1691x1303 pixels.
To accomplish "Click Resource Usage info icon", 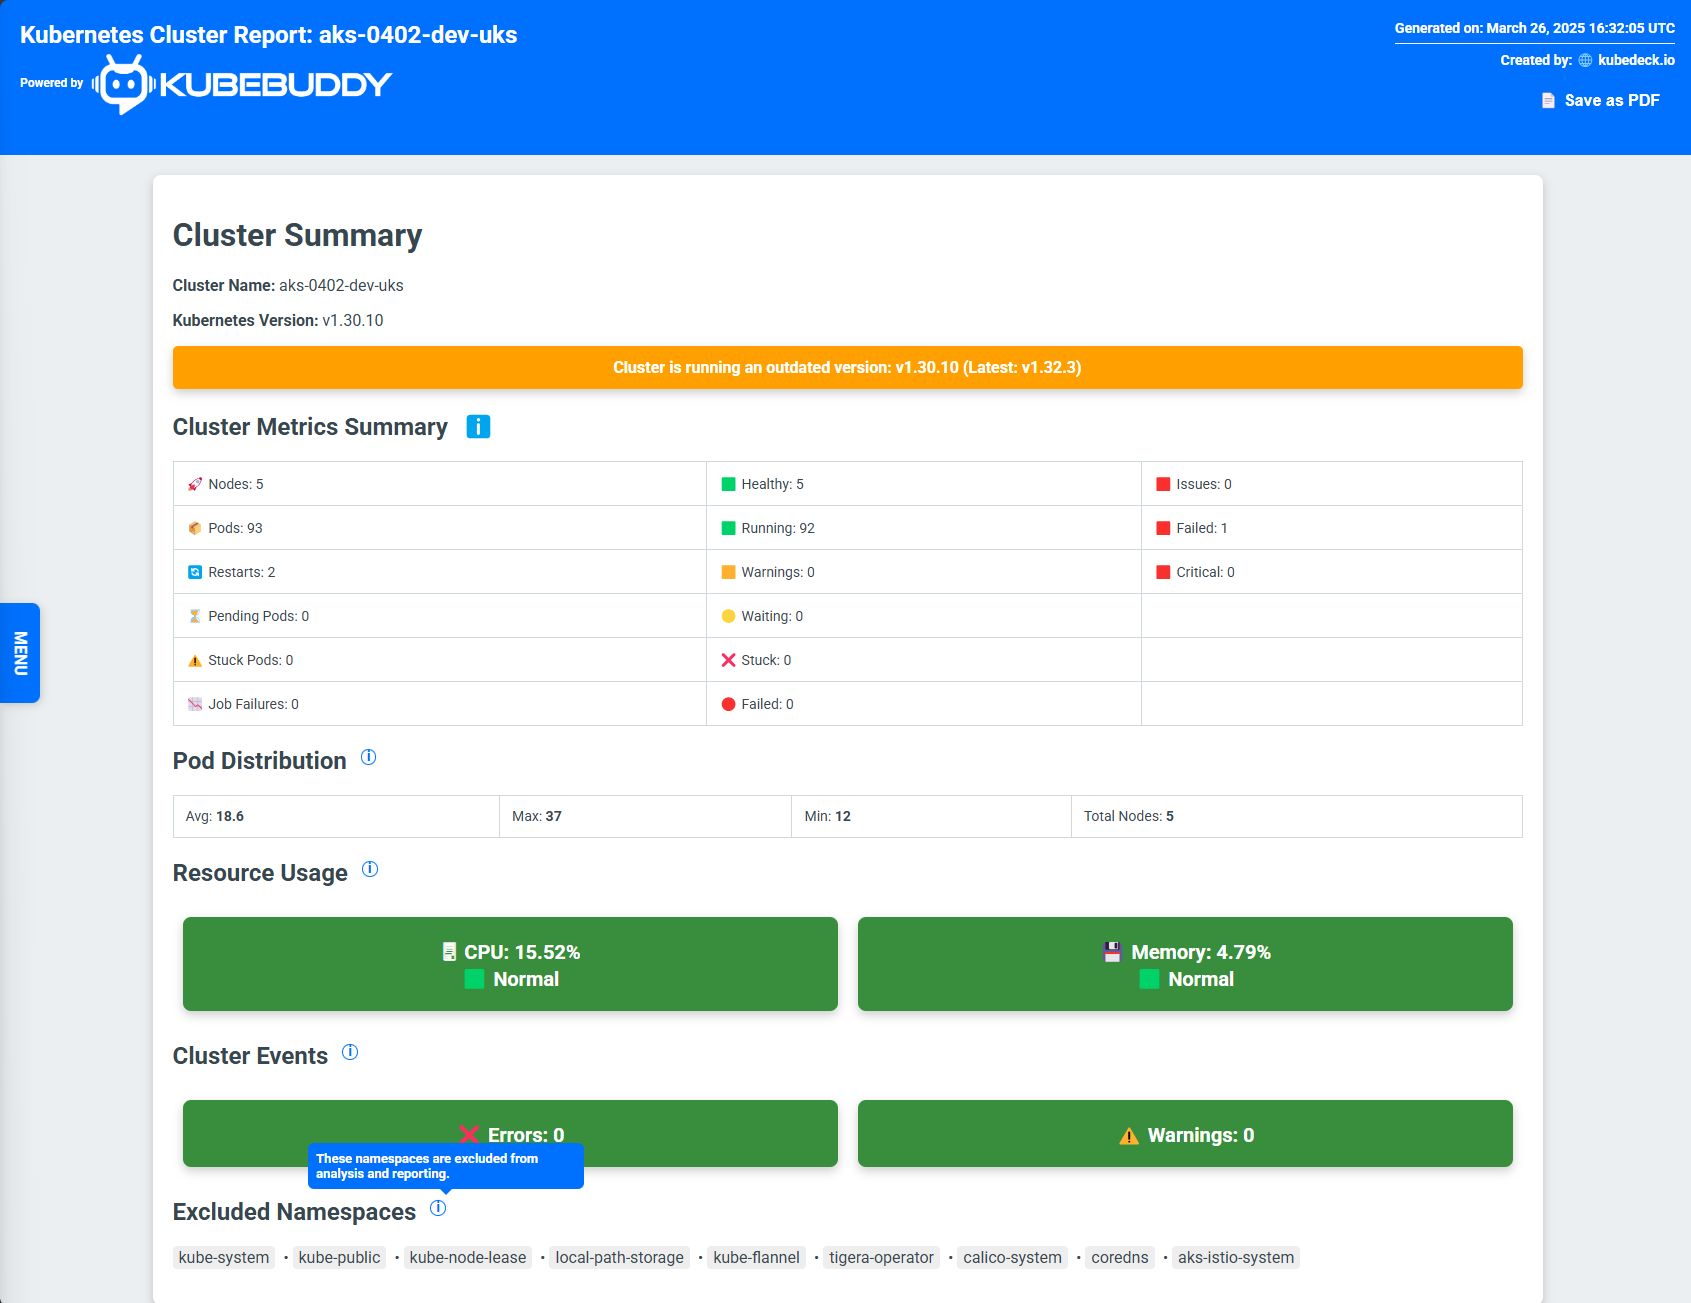I will tap(370, 869).
